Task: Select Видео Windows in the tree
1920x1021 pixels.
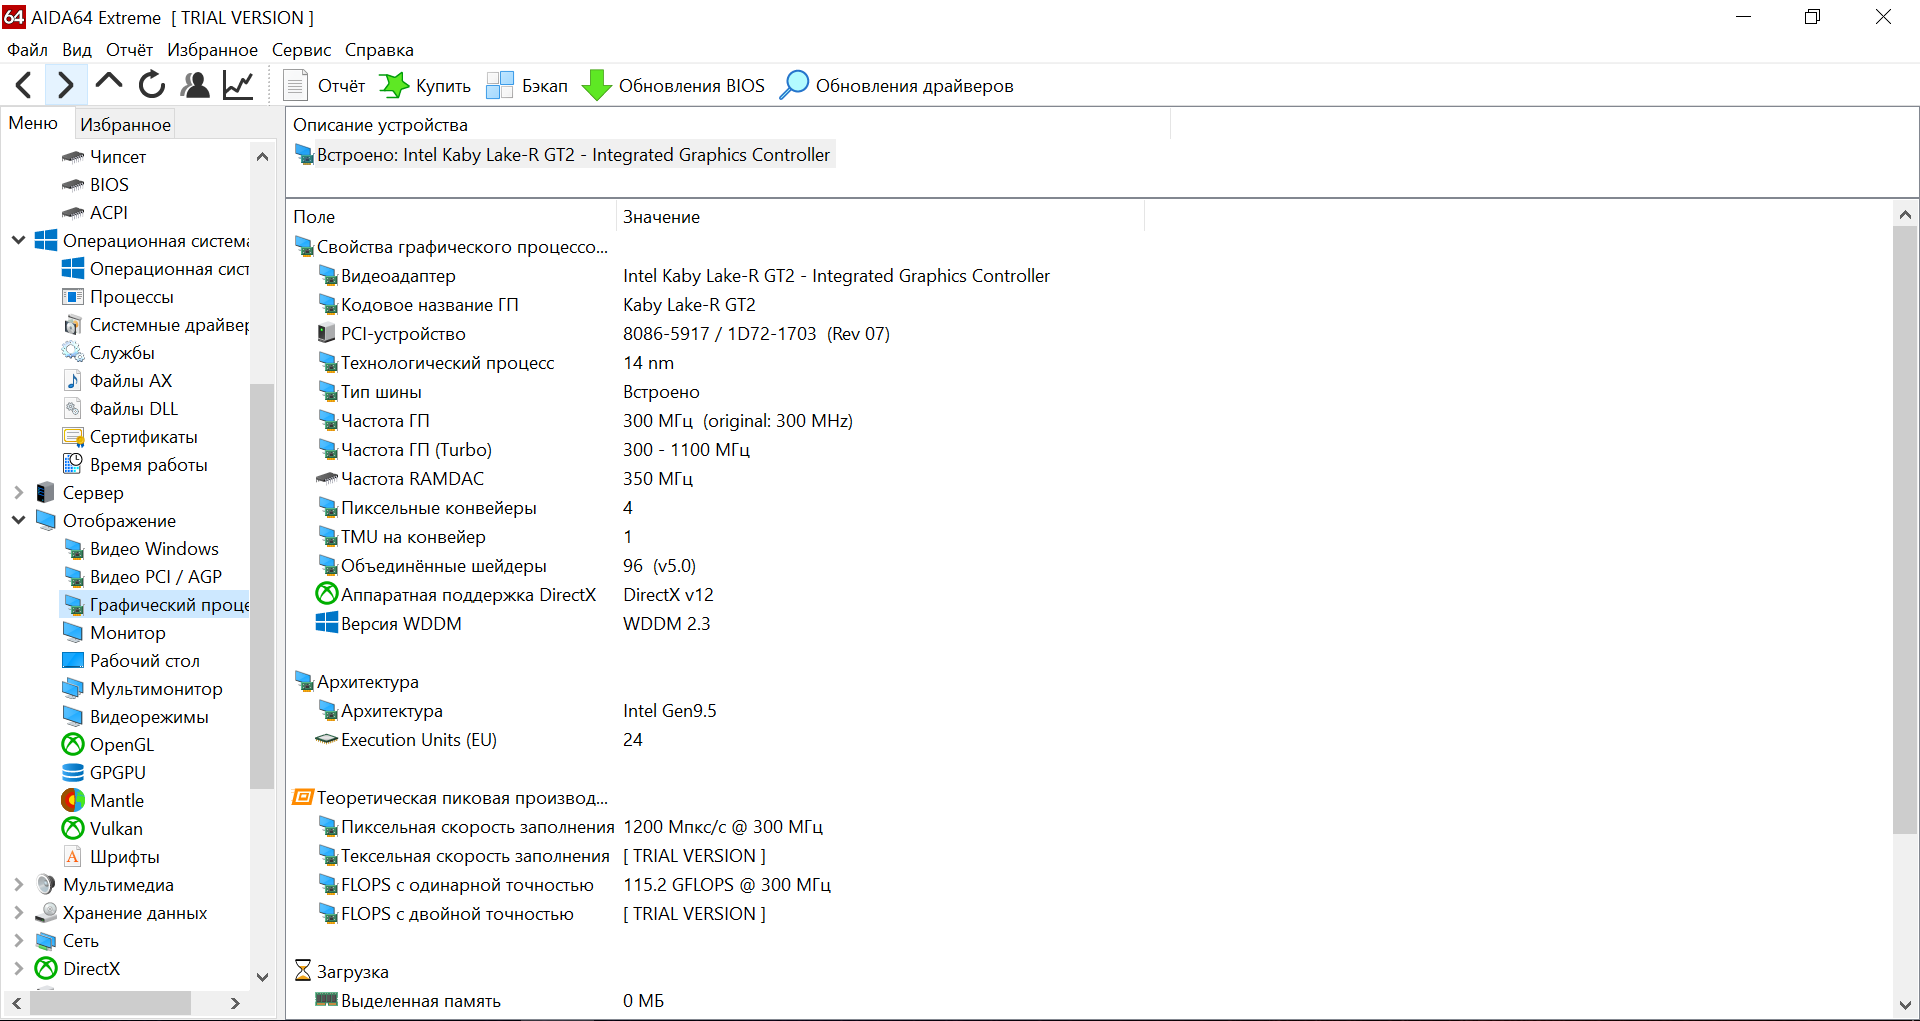Action: 154,549
